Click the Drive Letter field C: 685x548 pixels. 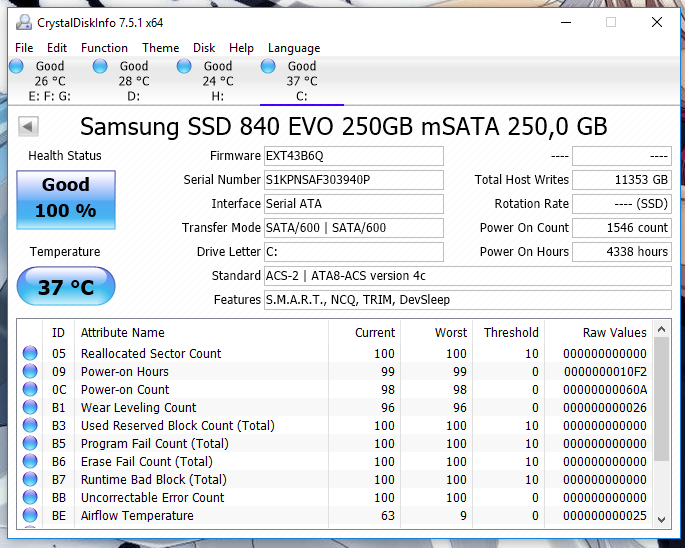[354, 252]
